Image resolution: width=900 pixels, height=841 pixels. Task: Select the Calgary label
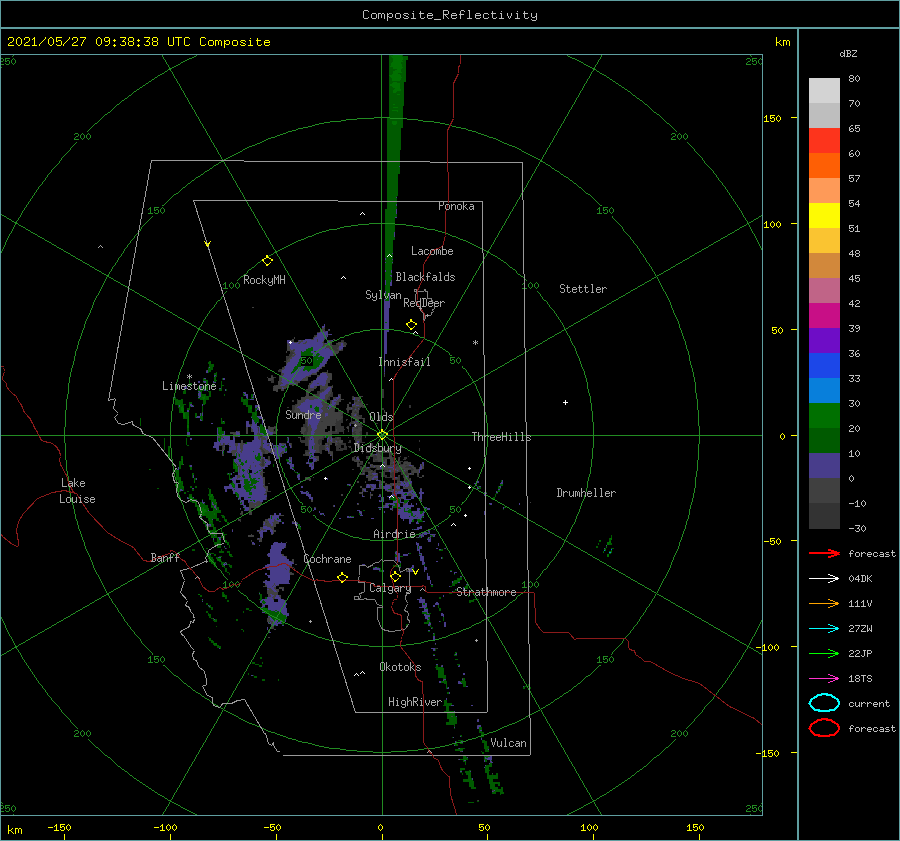(x=390, y=588)
